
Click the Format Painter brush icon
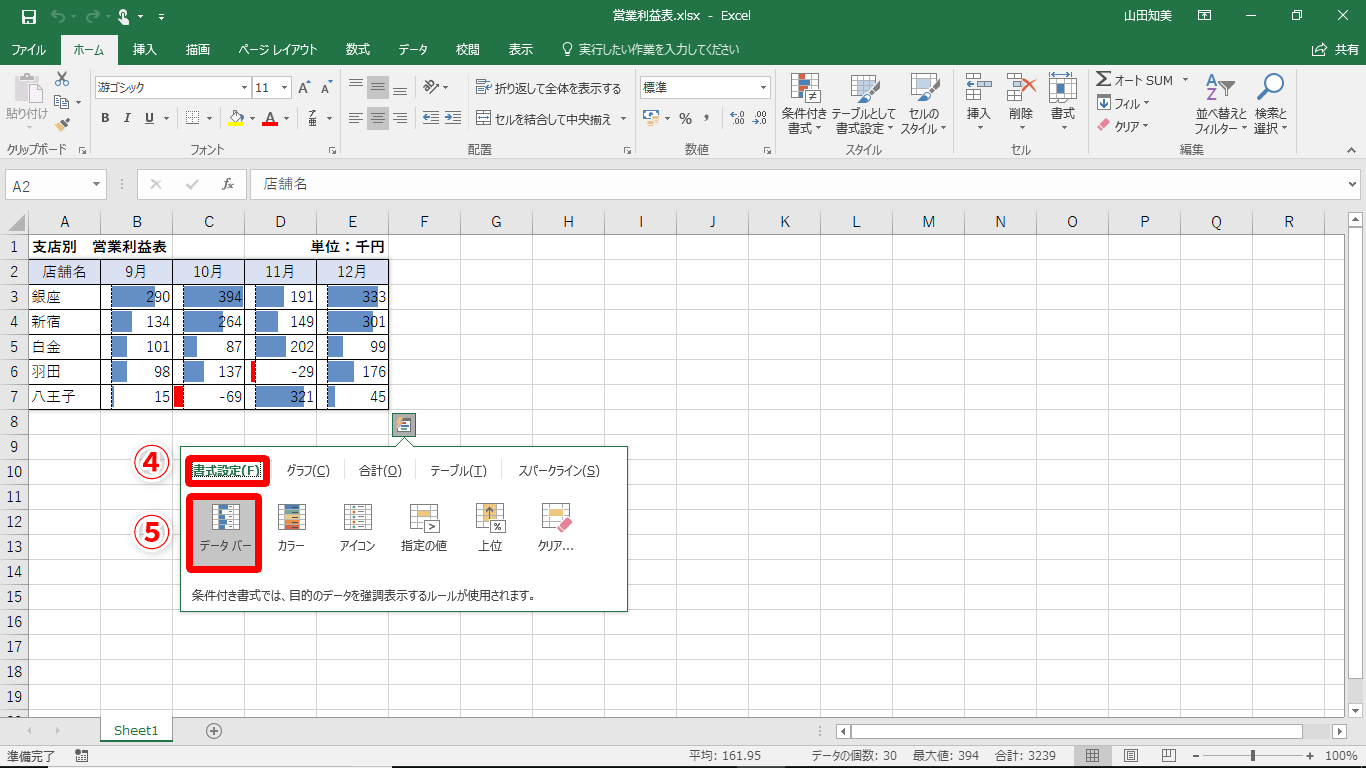tap(62, 125)
